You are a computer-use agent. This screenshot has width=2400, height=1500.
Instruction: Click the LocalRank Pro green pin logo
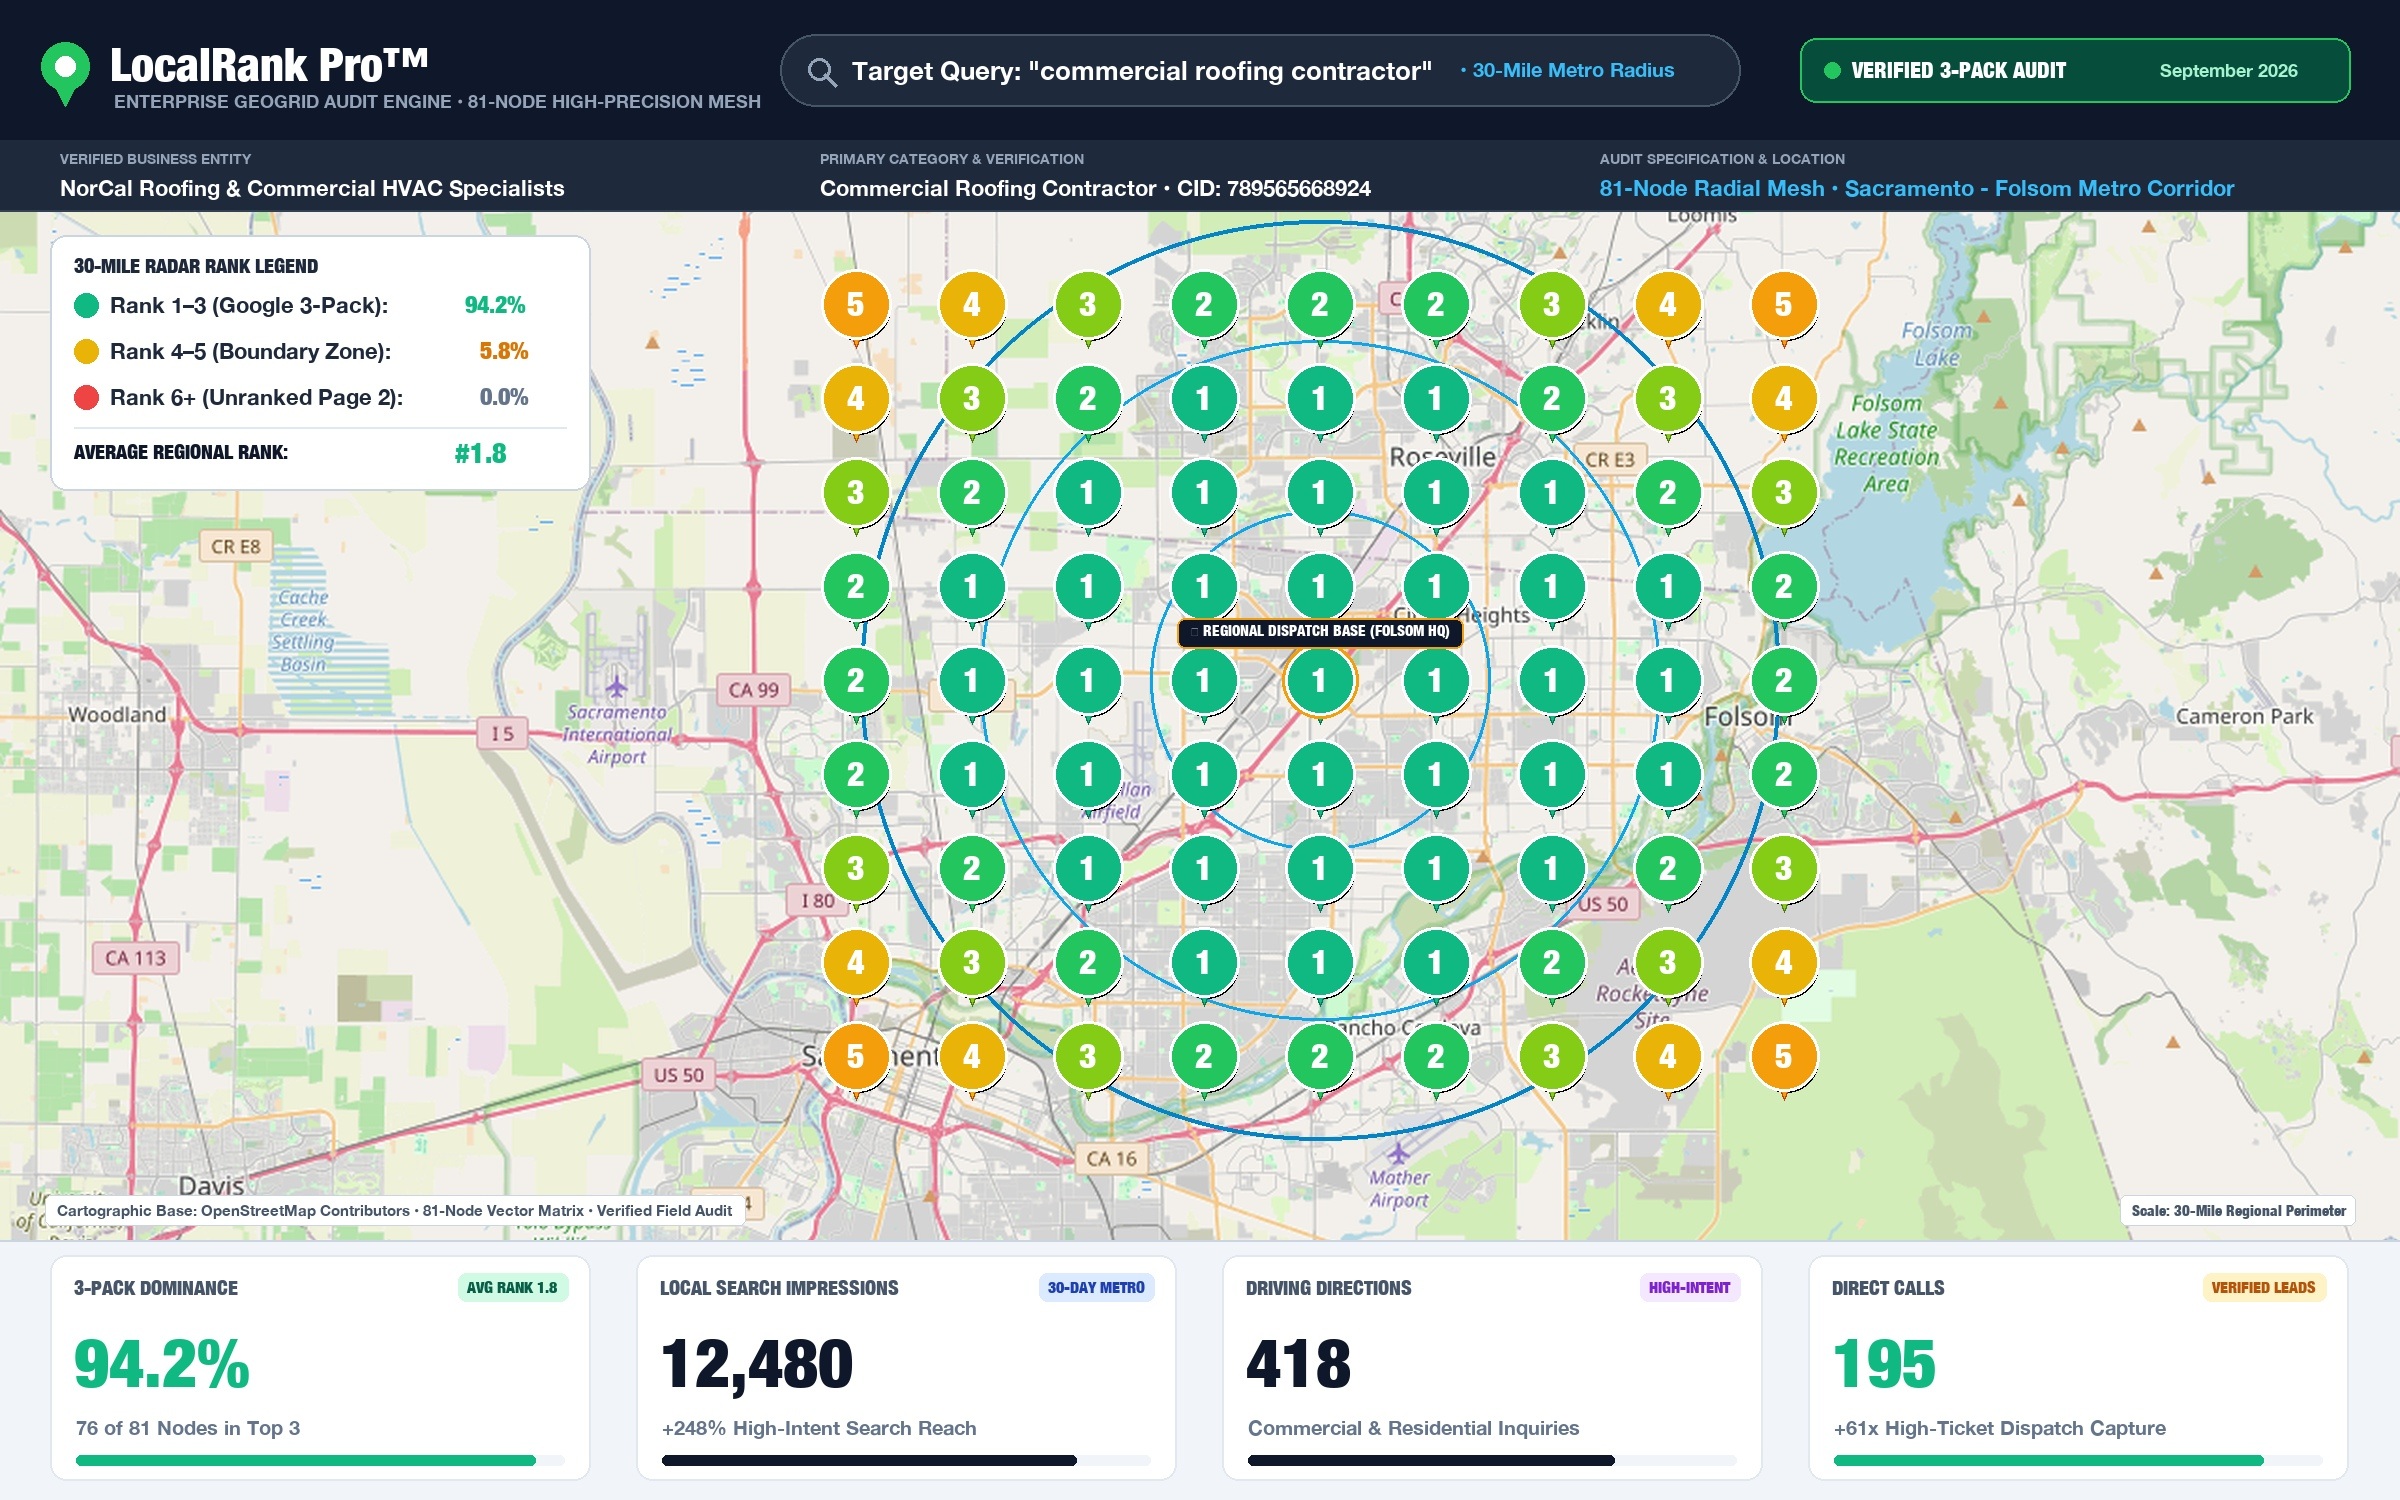click(x=66, y=72)
